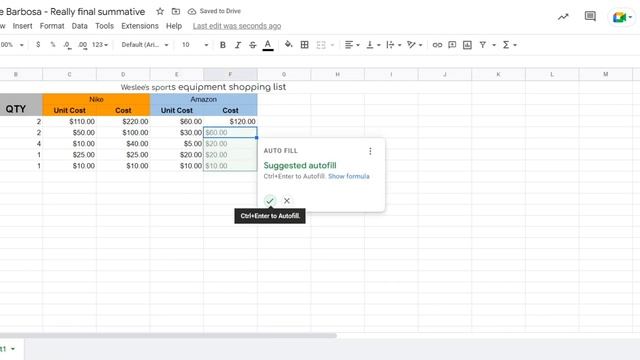Open vertical align dropdown
640x360 pixels.
click(x=373, y=45)
